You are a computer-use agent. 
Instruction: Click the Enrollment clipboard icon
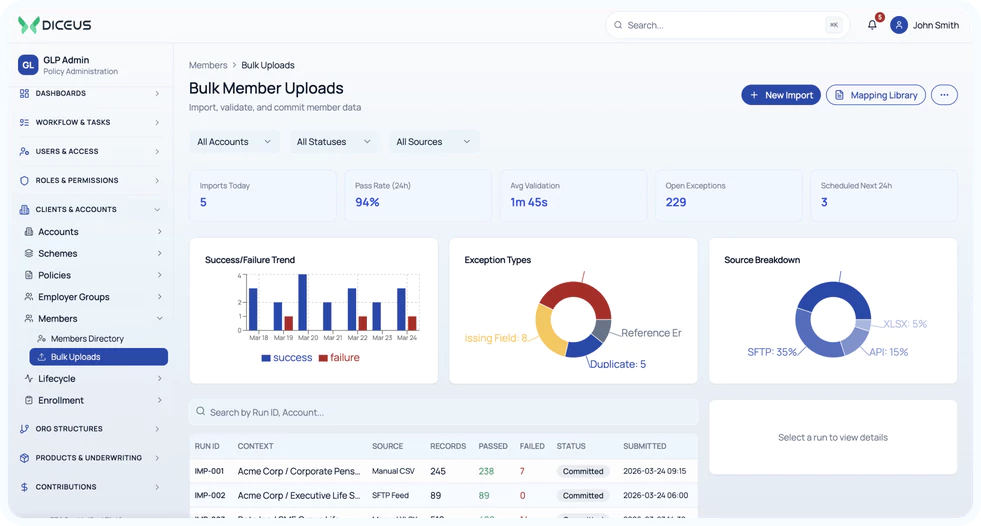pos(29,400)
